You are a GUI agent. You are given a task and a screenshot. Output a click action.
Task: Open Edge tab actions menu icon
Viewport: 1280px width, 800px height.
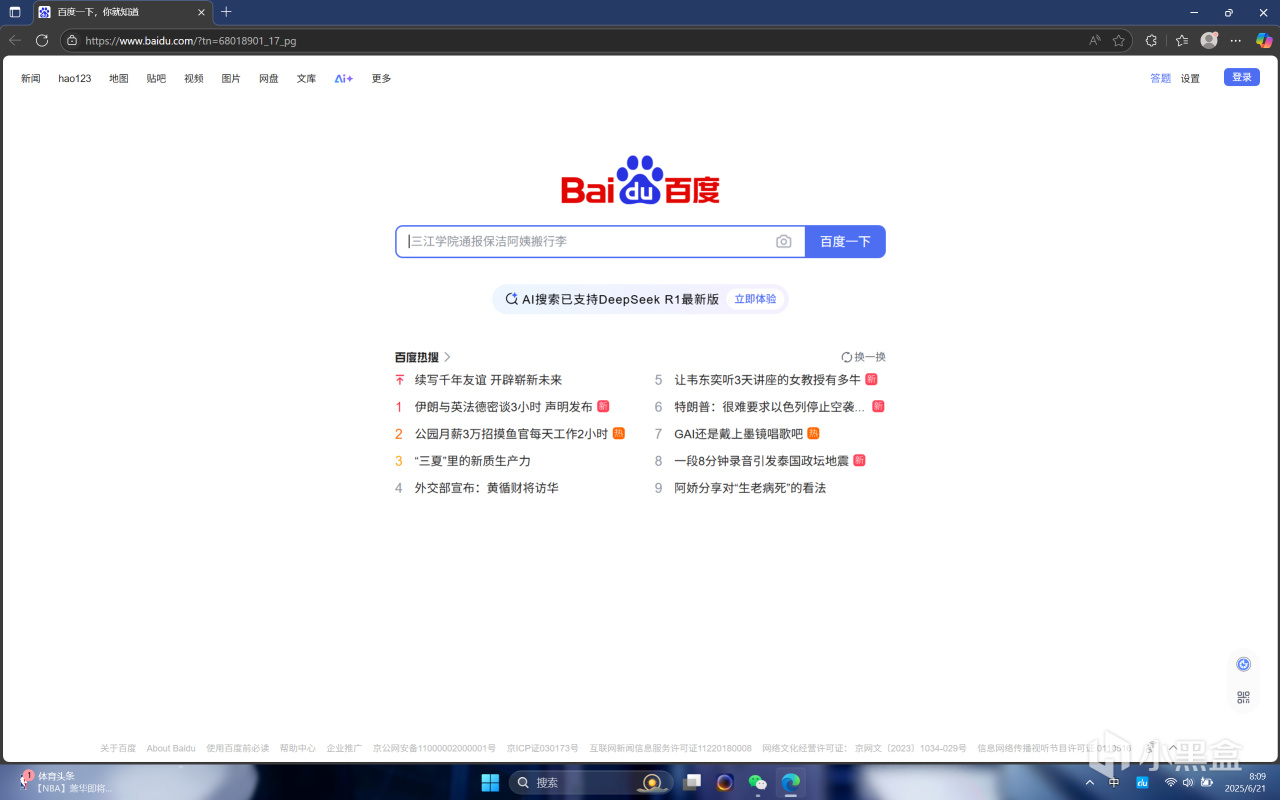tap(15, 12)
